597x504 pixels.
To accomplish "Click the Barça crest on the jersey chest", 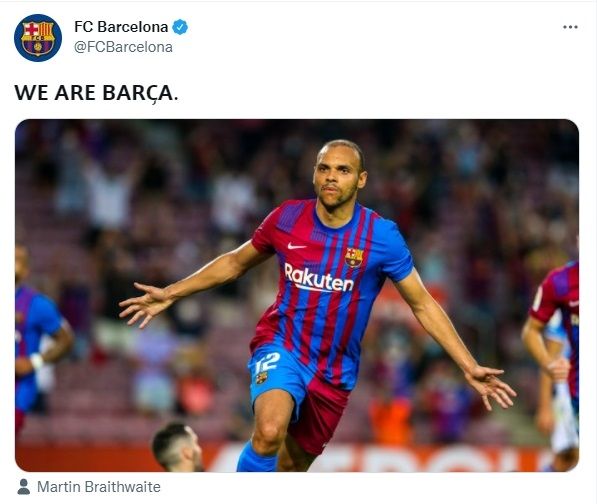I will coord(354,257).
